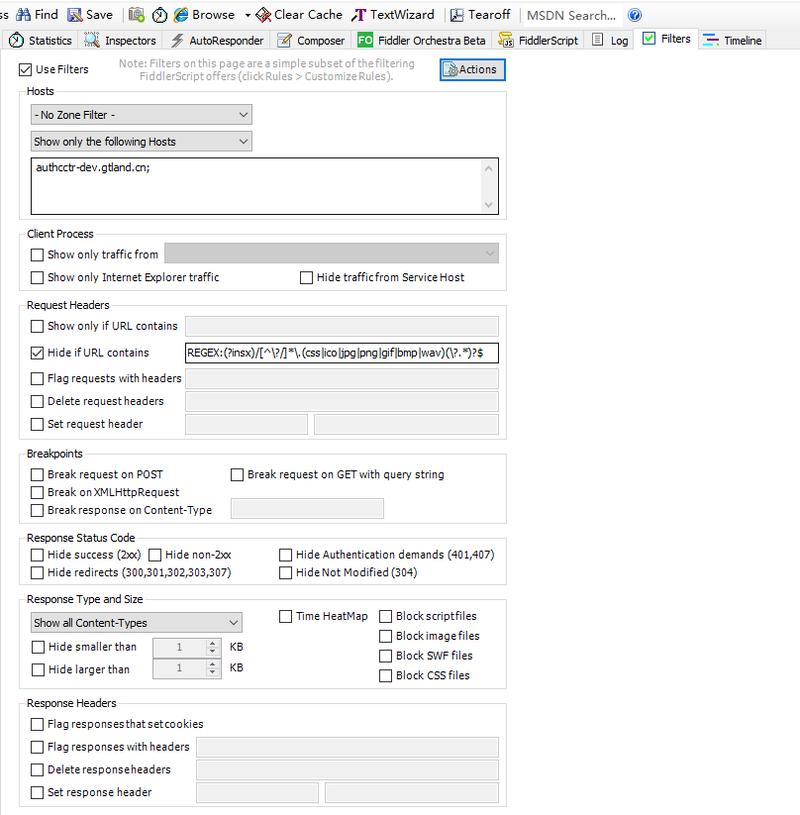Check Show only Internet Explorer traffic
800x815 pixels.
pyautogui.click(x=37, y=278)
